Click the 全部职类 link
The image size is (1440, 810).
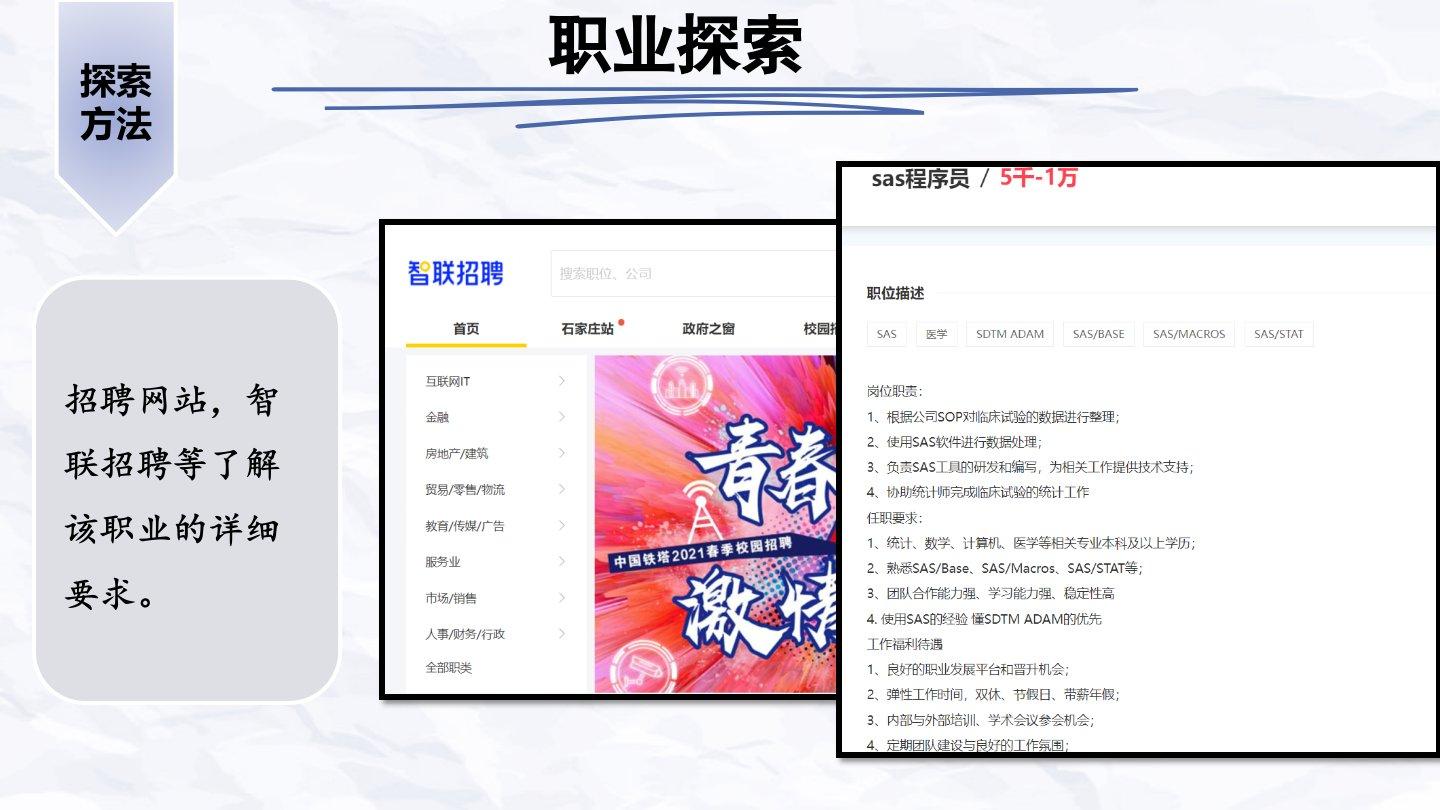pos(448,668)
